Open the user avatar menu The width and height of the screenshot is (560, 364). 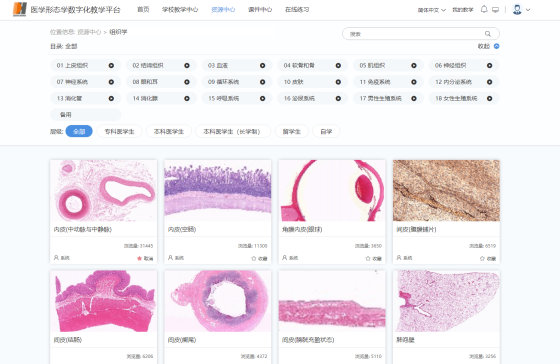point(521,10)
